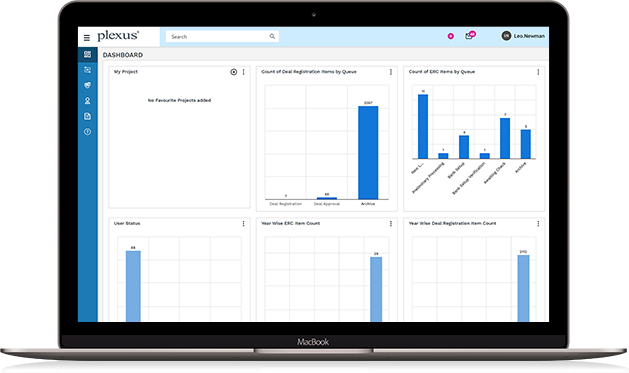This screenshot has width=629, height=373.
Task: Open the inbox icon with pink badge
Action: pos(469,36)
